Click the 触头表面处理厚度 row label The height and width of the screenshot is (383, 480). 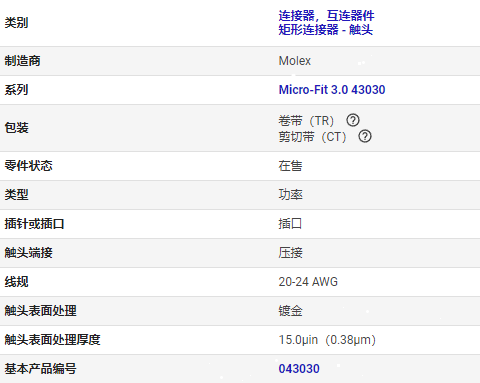coord(52,340)
